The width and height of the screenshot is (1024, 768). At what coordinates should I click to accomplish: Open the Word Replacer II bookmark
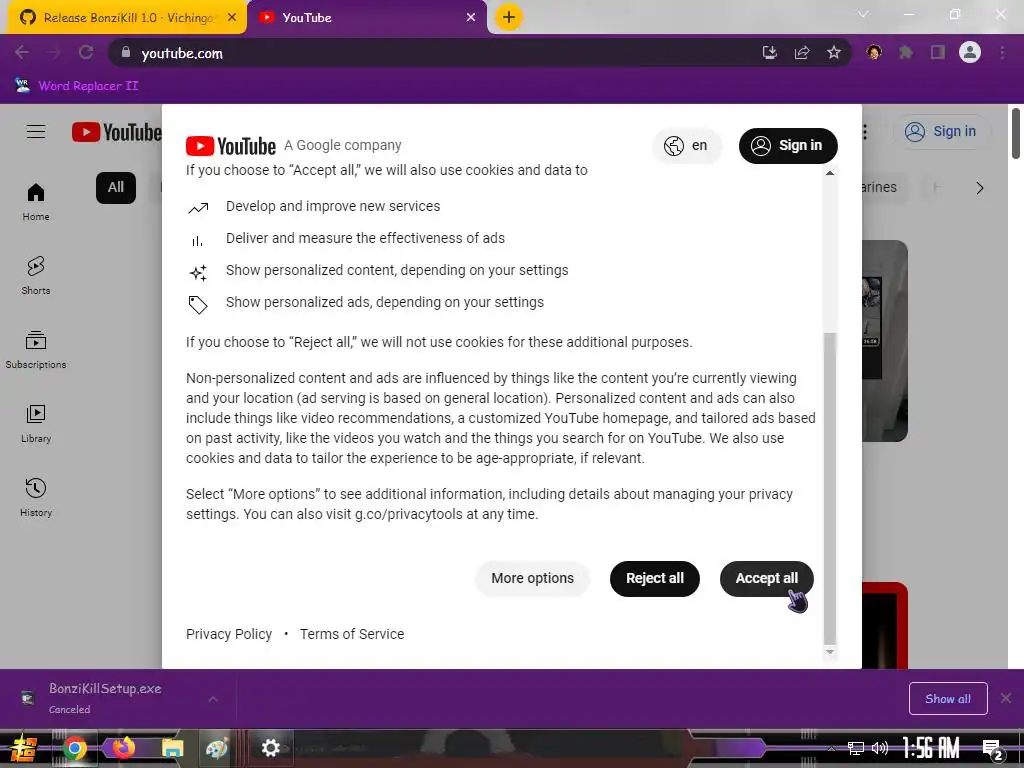(x=77, y=86)
